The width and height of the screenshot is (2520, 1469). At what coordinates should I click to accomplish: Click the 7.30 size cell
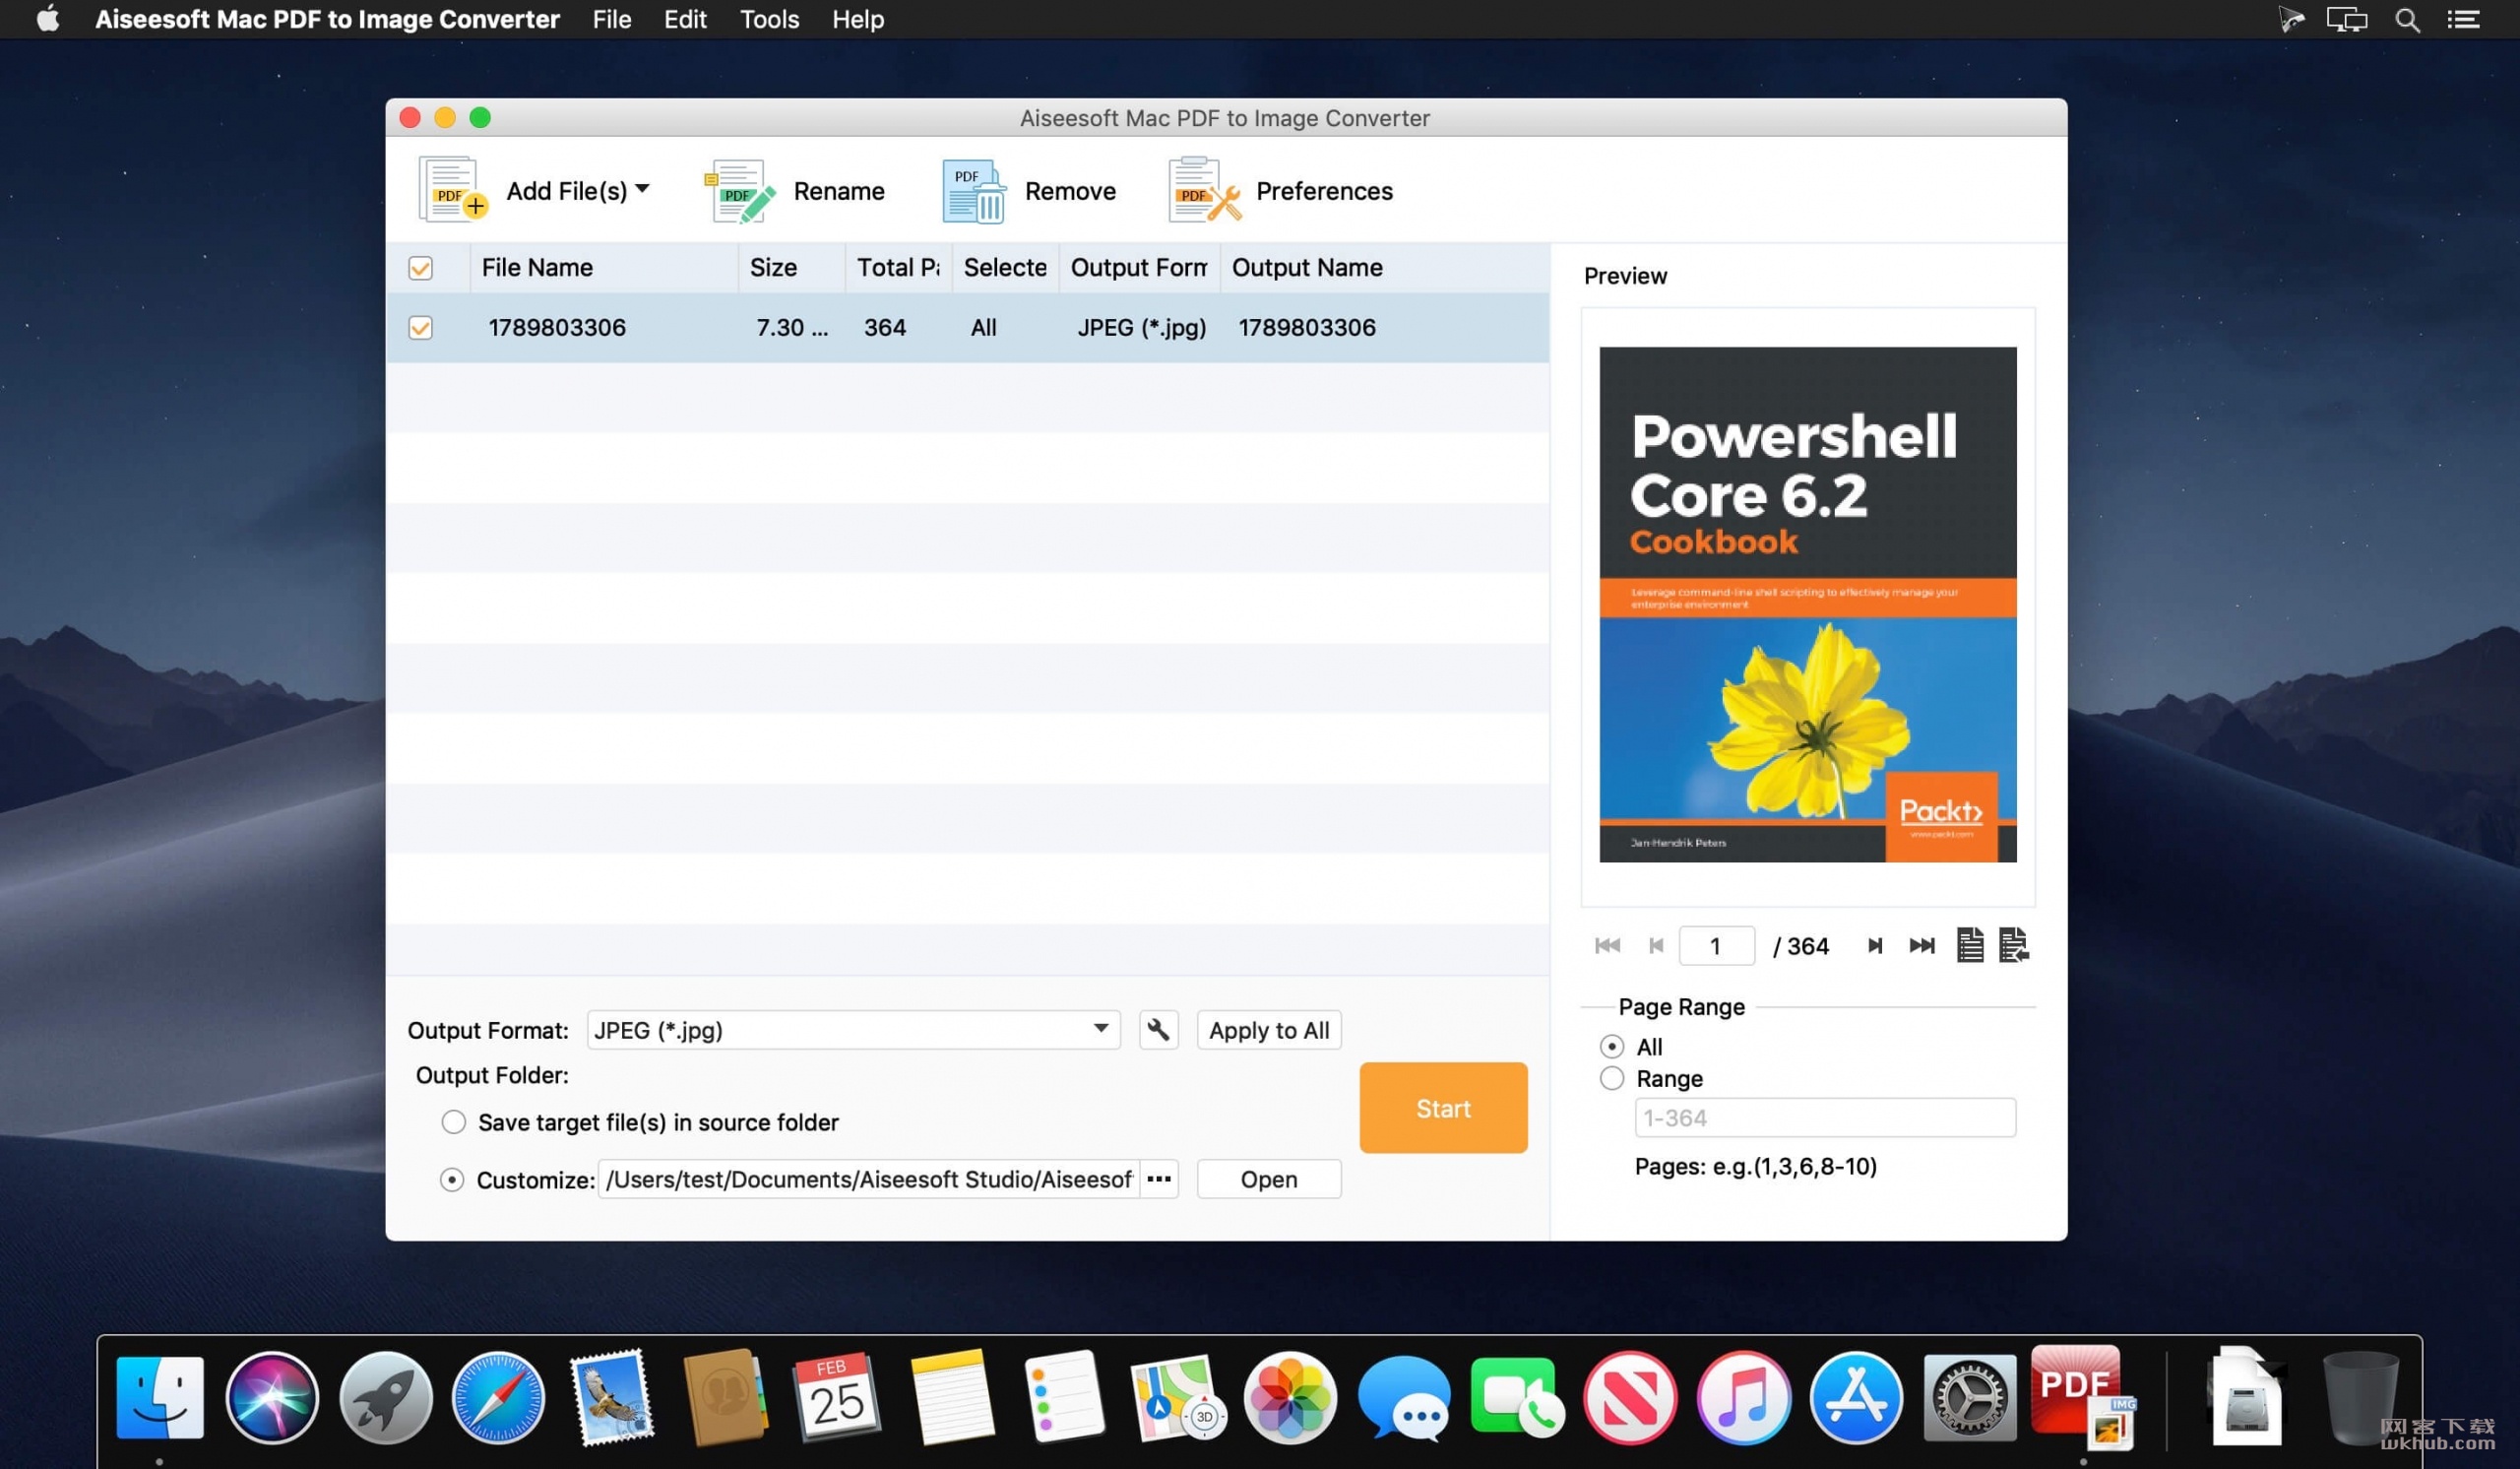point(792,327)
